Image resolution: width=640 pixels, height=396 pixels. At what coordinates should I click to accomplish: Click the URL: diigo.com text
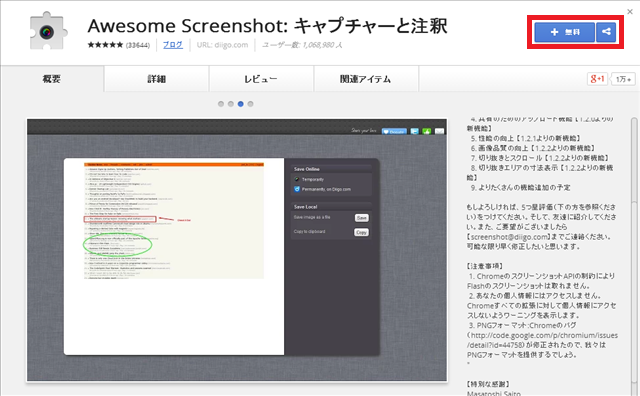[222, 45]
